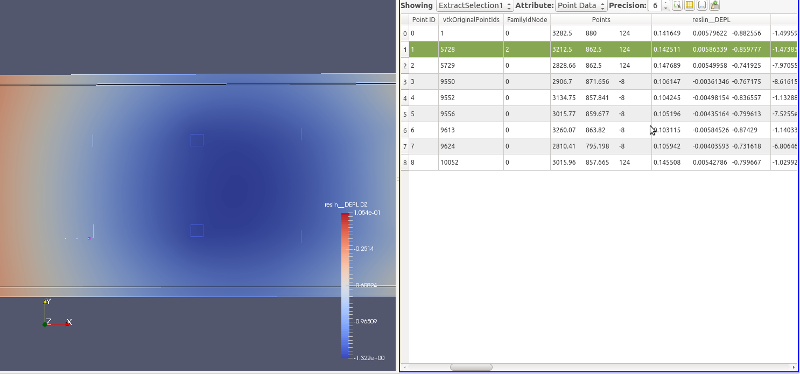The height and width of the screenshot is (374, 800).
Task: Toggle column visibility icon in spreadsheet toolbar
Action: 689,5
